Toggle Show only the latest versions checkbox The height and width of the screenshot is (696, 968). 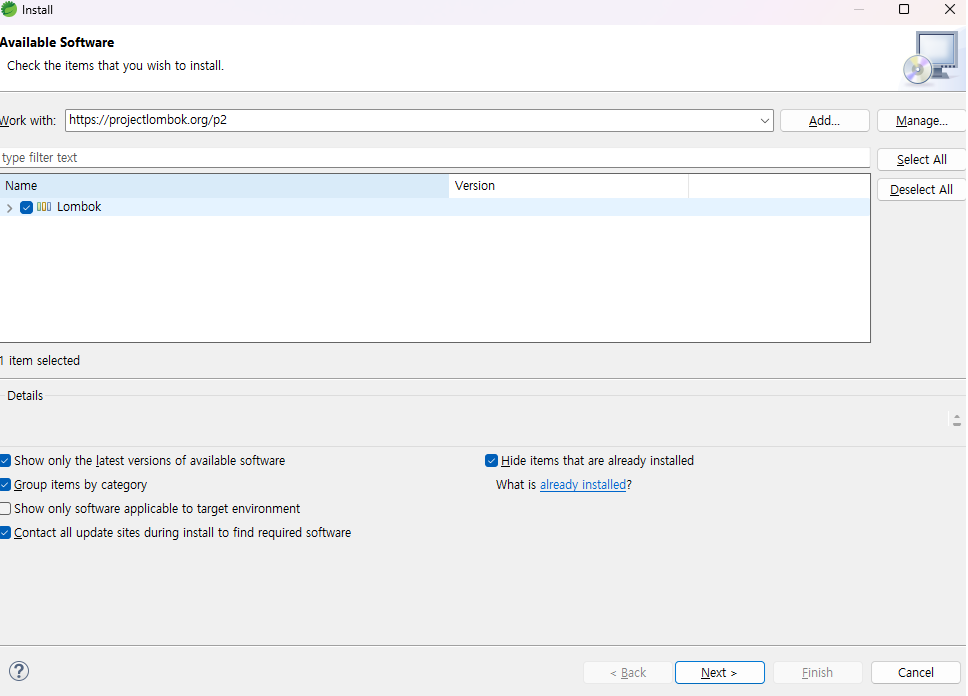pyautogui.click(x=6, y=461)
